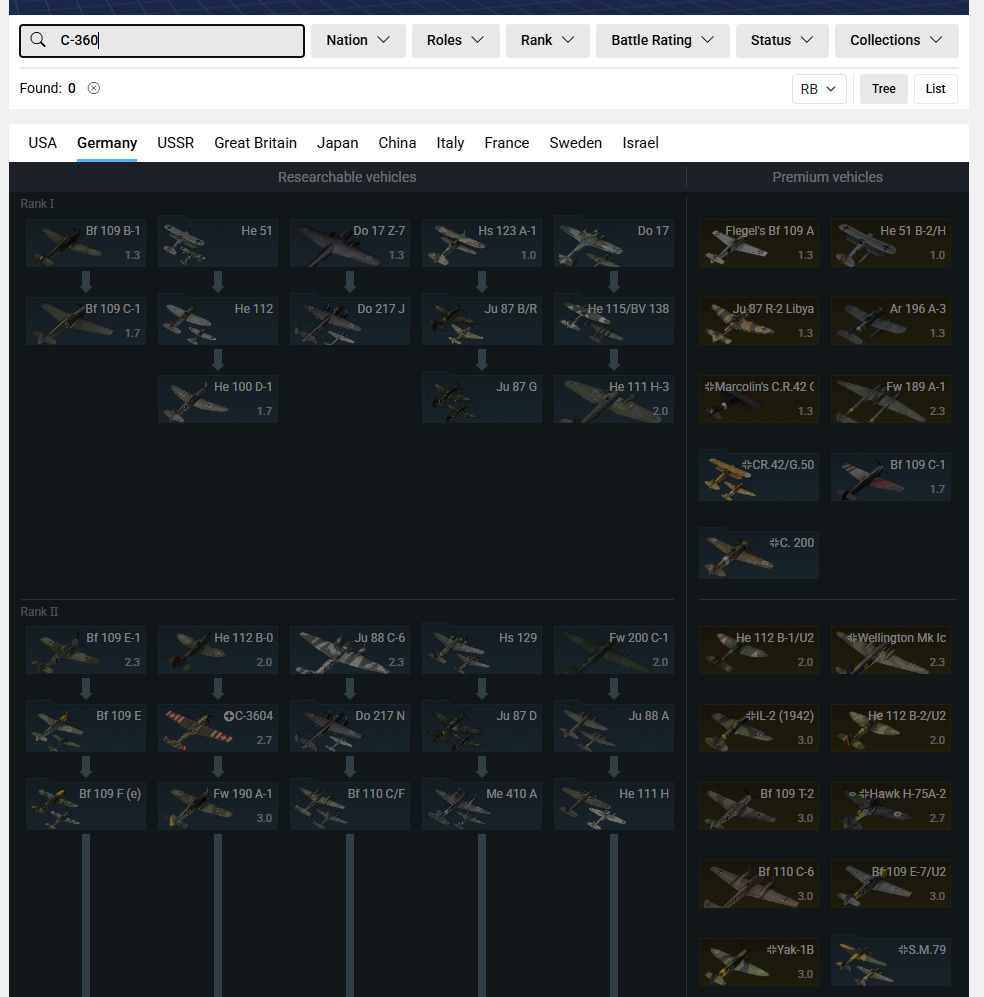The width and height of the screenshot is (984, 997).
Task: Select the Ju 88 C-6 aircraft
Action: click(x=350, y=649)
